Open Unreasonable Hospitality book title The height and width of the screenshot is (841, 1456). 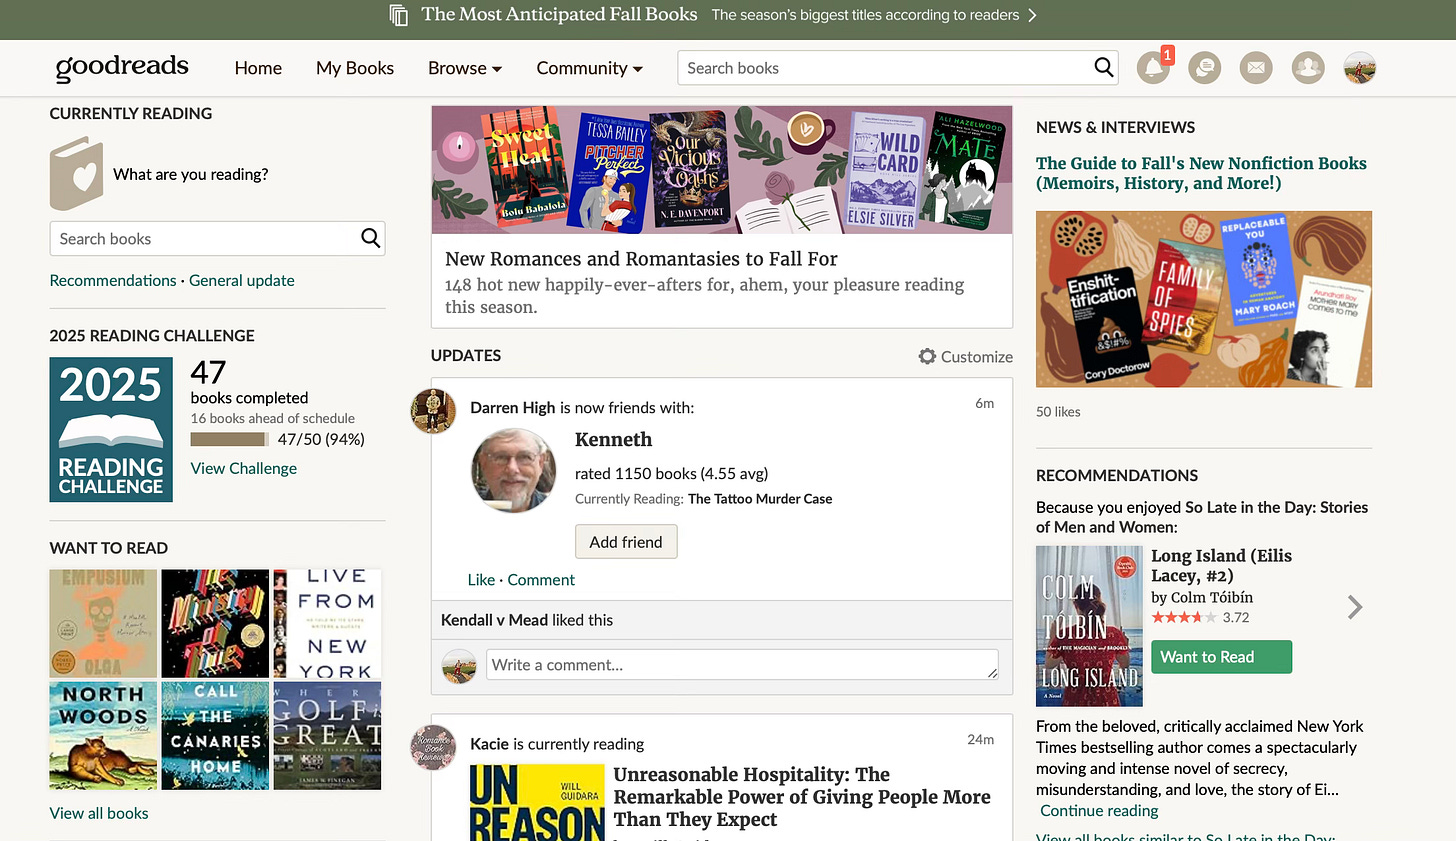coord(802,797)
